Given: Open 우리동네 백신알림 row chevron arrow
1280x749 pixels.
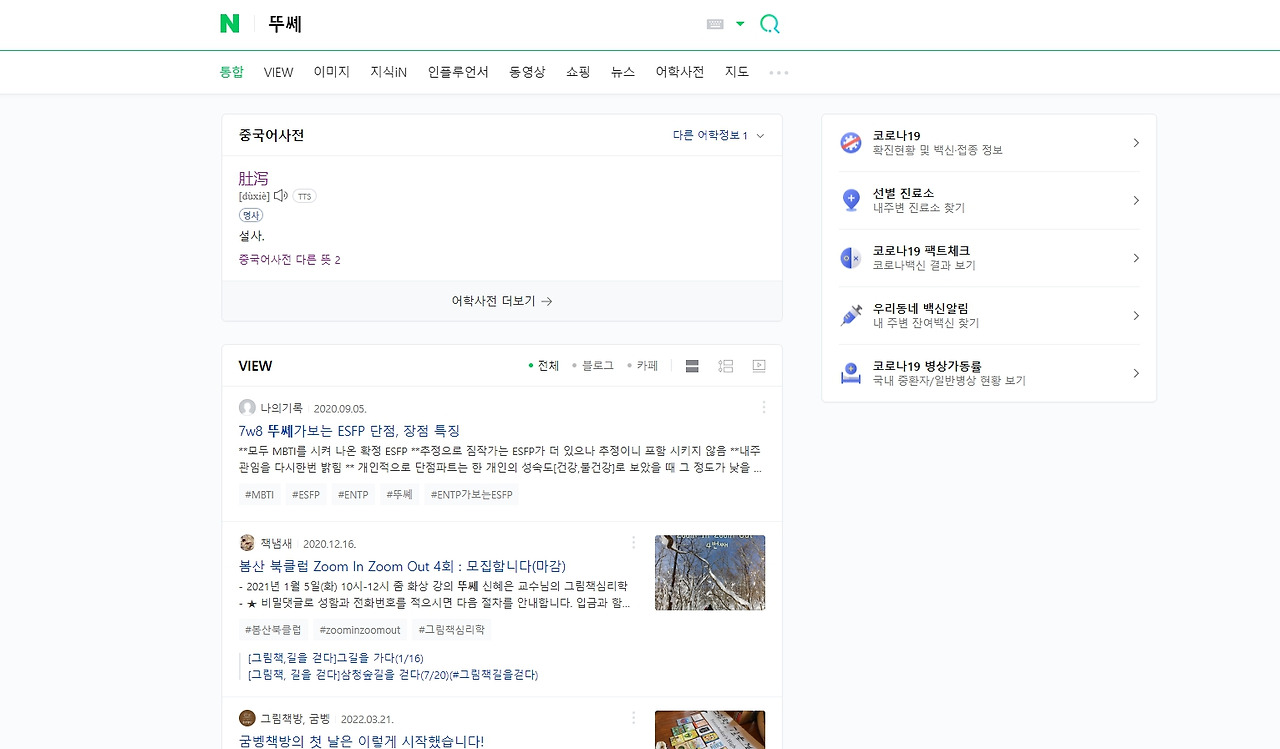Looking at the screenshot, I should click(x=1136, y=316).
